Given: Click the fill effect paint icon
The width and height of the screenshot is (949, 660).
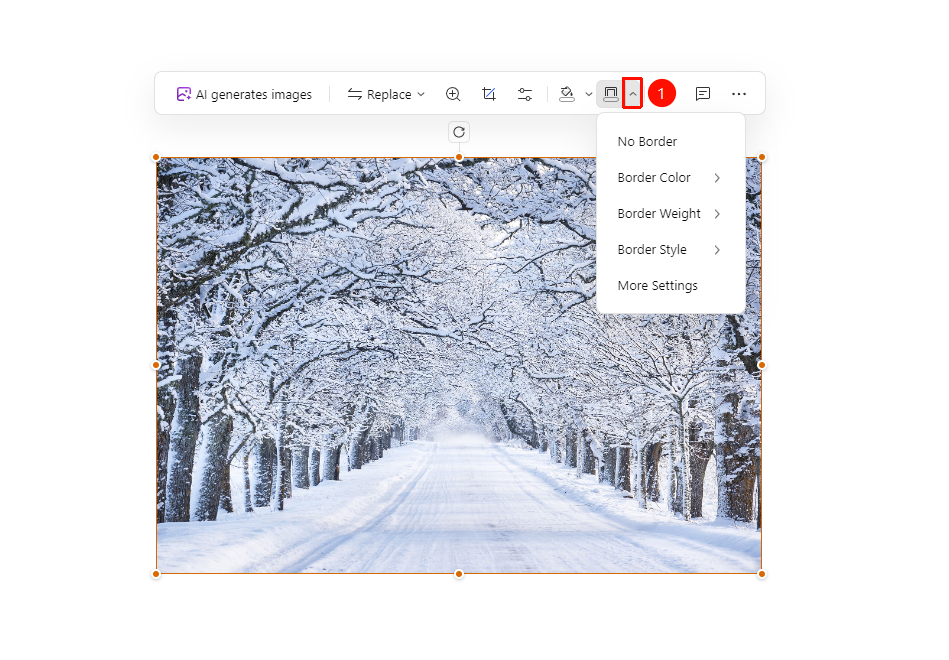Looking at the screenshot, I should 567,94.
